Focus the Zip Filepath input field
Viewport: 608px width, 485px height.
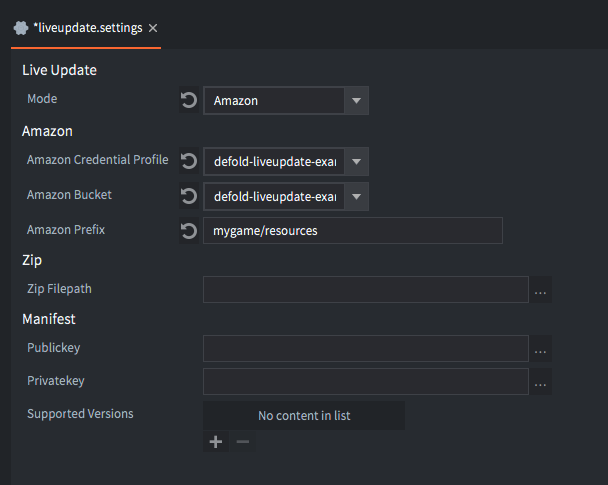(x=365, y=290)
